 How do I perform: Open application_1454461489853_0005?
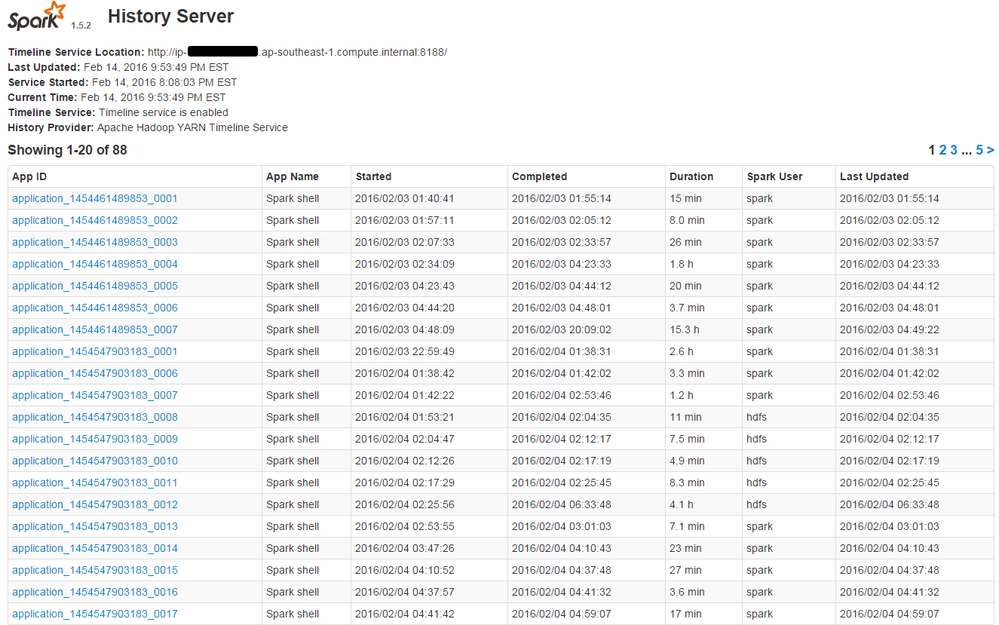click(x=94, y=286)
